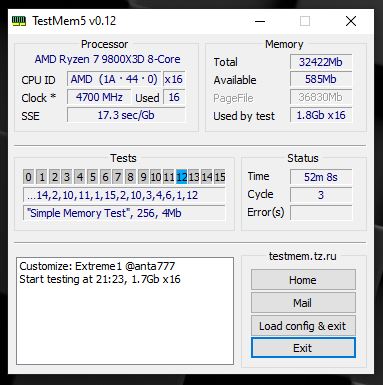This screenshot has width=383, height=385.
Task: Click the AMD Ryzen 7 9800X3D 8-Core text
Action: click(107, 59)
